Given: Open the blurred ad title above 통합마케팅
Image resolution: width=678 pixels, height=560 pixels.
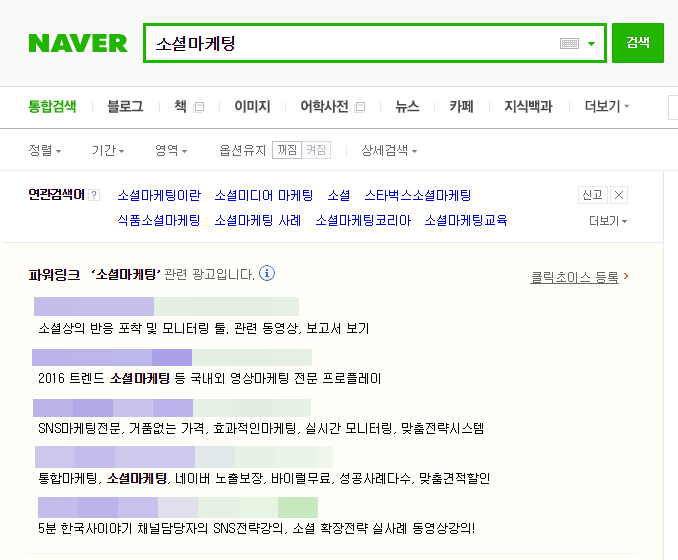Looking at the screenshot, I should pyautogui.click(x=184, y=457).
